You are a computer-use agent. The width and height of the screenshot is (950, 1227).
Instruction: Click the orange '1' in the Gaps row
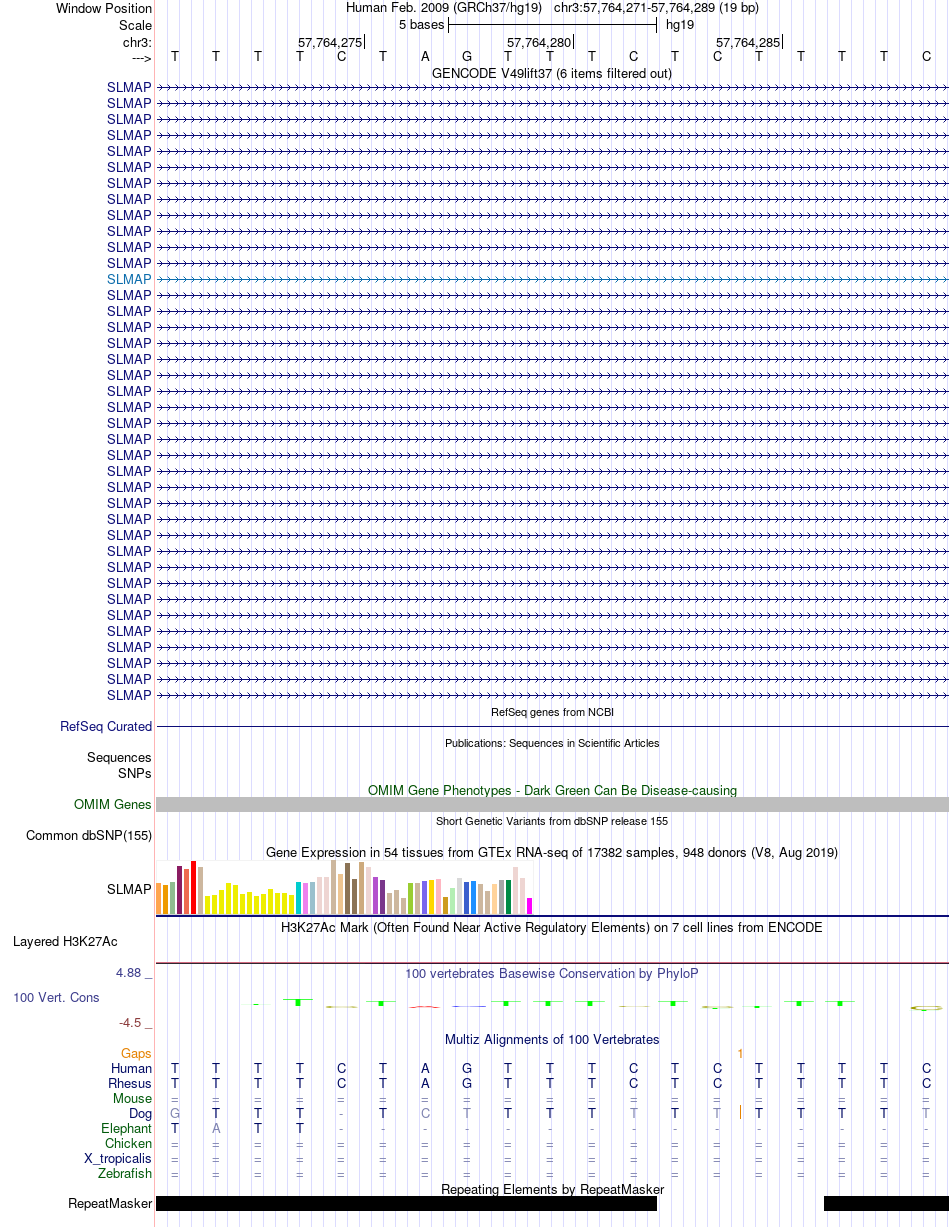click(x=740, y=1053)
